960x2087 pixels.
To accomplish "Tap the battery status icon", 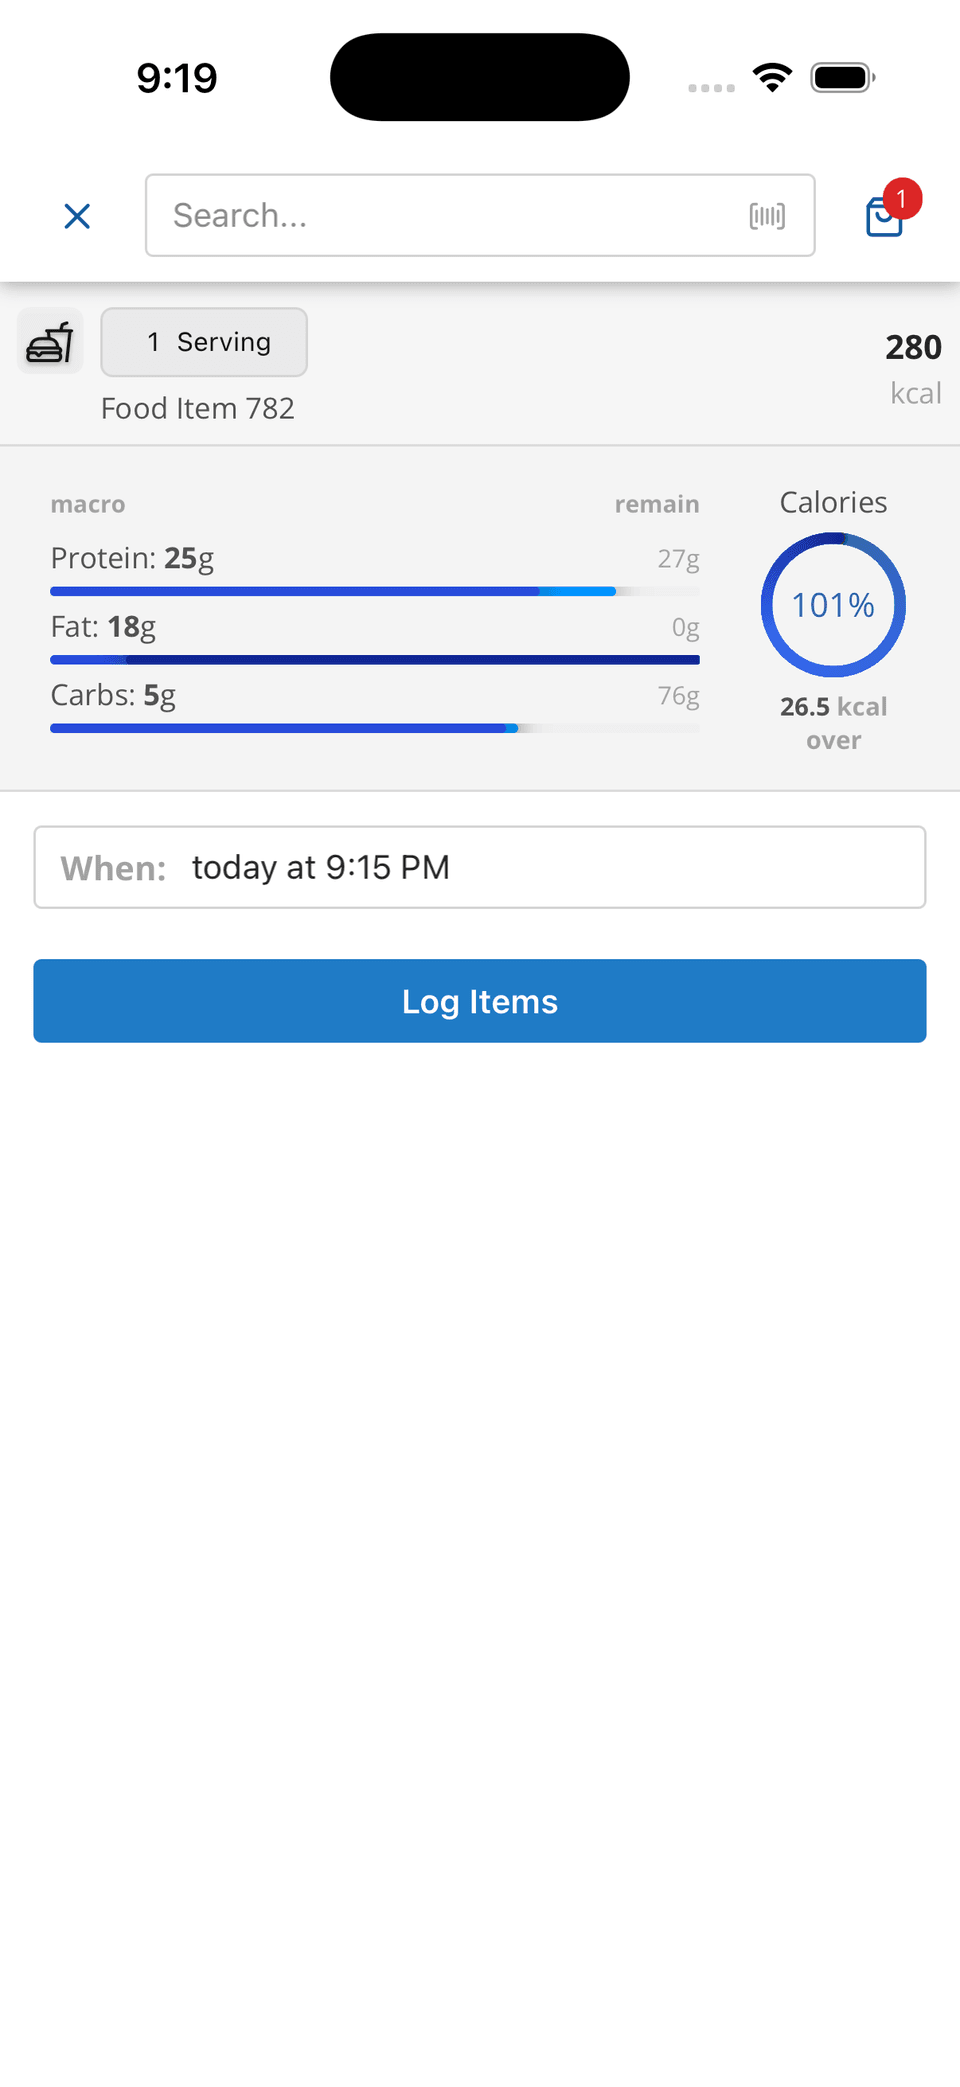I will click(842, 77).
